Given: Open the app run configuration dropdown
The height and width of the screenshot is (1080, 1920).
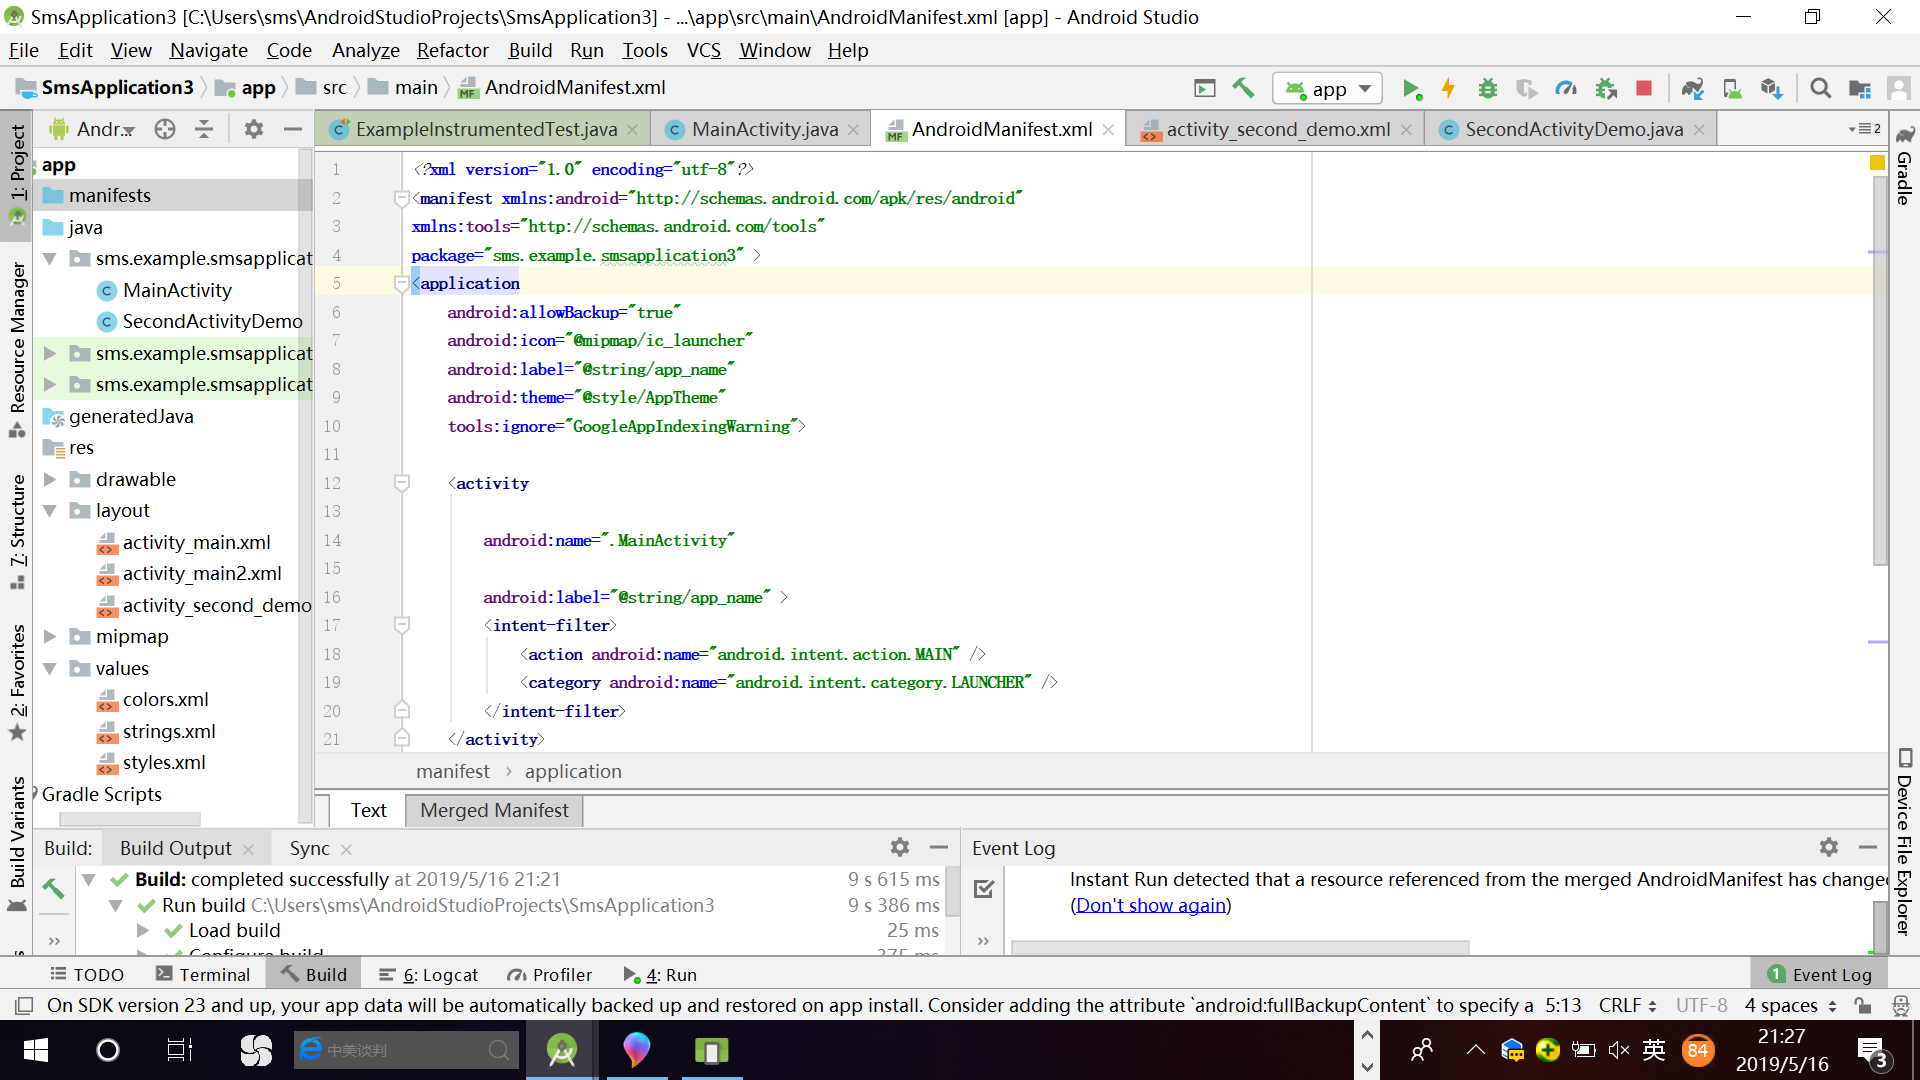Looking at the screenshot, I should click(1327, 89).
